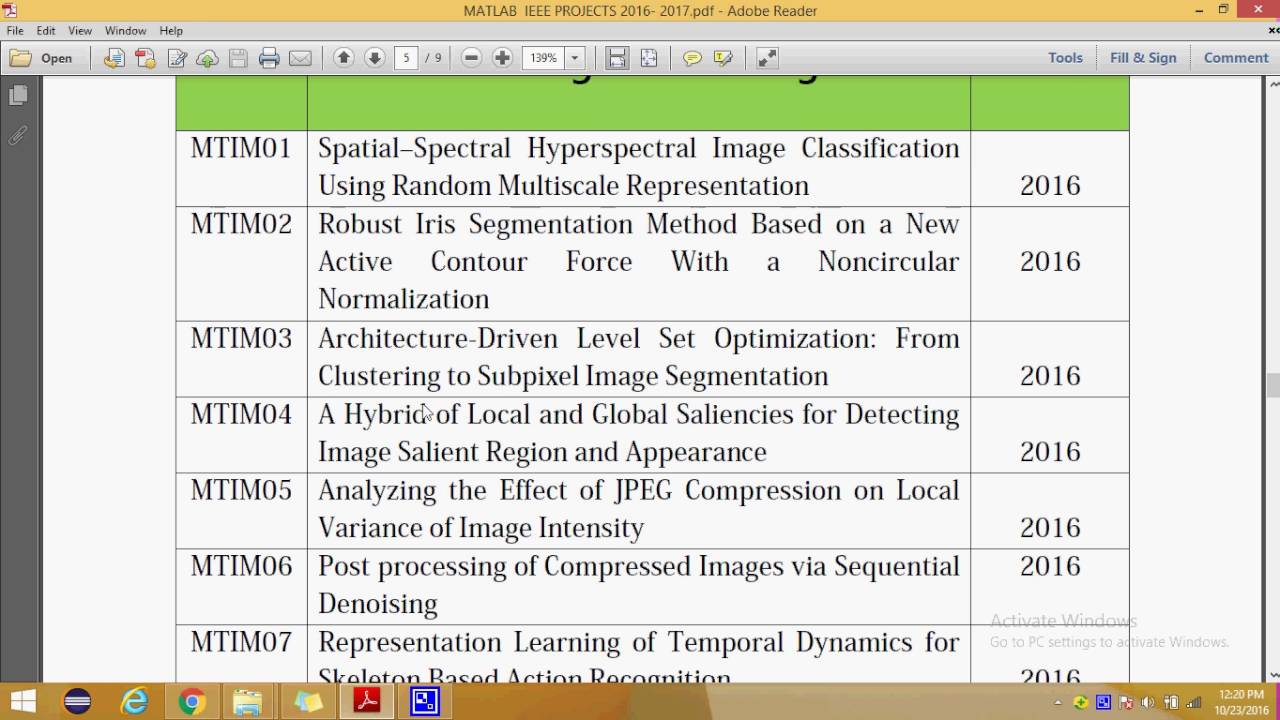Click the 'Spatial–Spectral Hyperspectral Image Classification' title
1280x720 pixels.
tap(638, 149)
